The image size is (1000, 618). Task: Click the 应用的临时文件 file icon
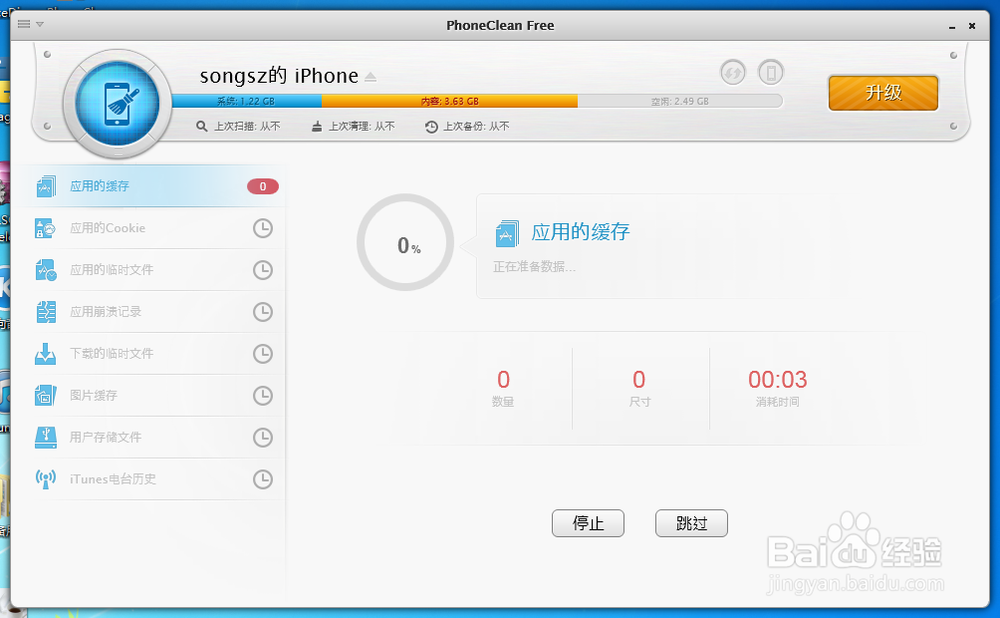point(46,270)
